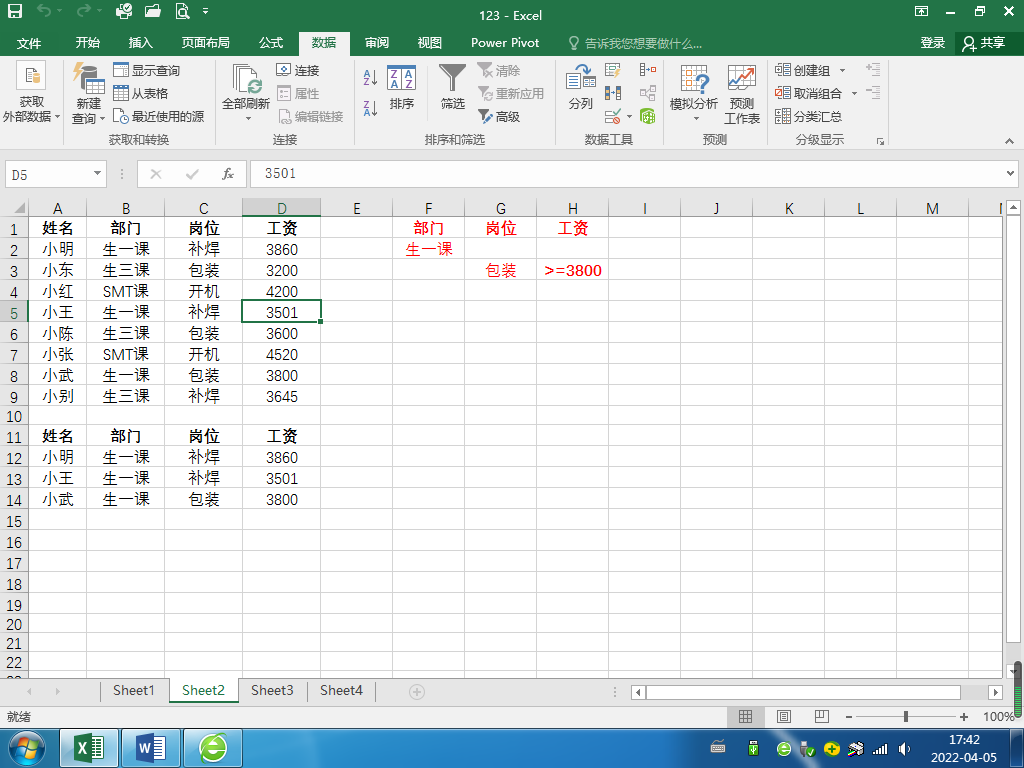The image size is (1024, 768).
Task: Sort ascending with the A-to-Z icon
Action: [x=370, y=78]
